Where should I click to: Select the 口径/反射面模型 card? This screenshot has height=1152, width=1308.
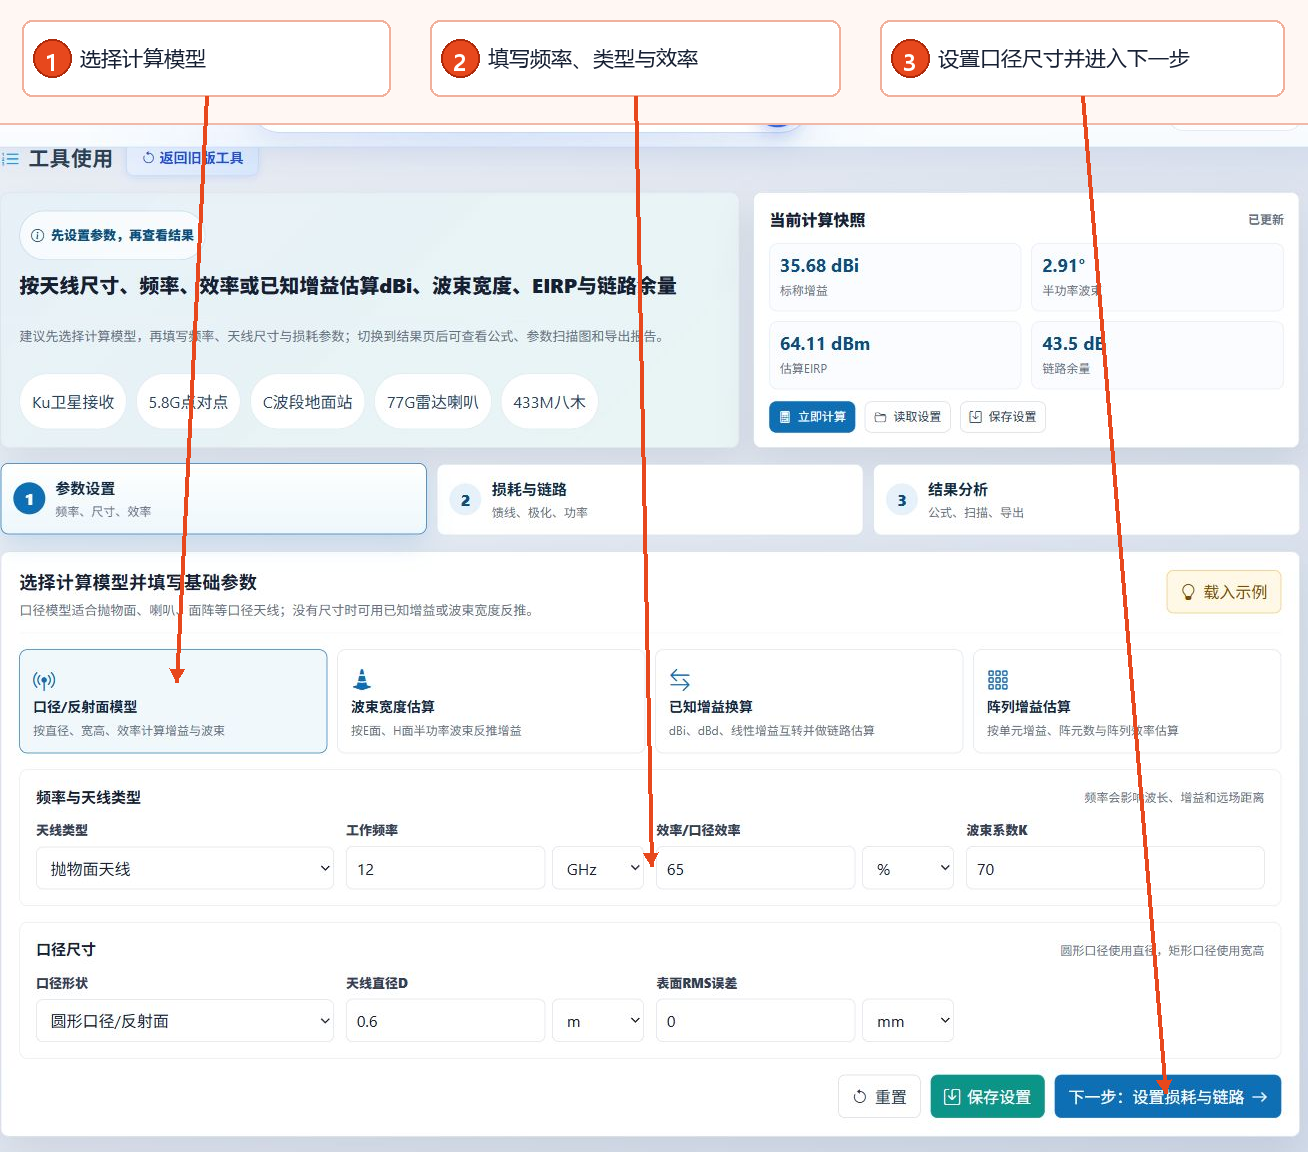173,701
